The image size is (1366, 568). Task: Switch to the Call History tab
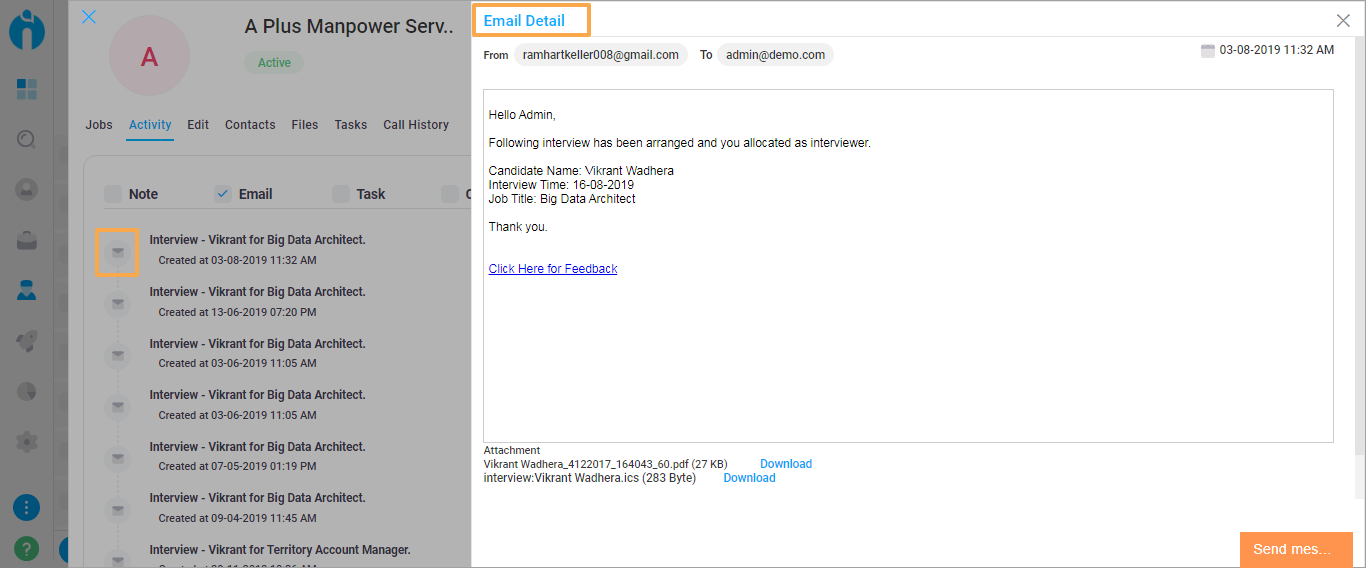tap(416, 125)
